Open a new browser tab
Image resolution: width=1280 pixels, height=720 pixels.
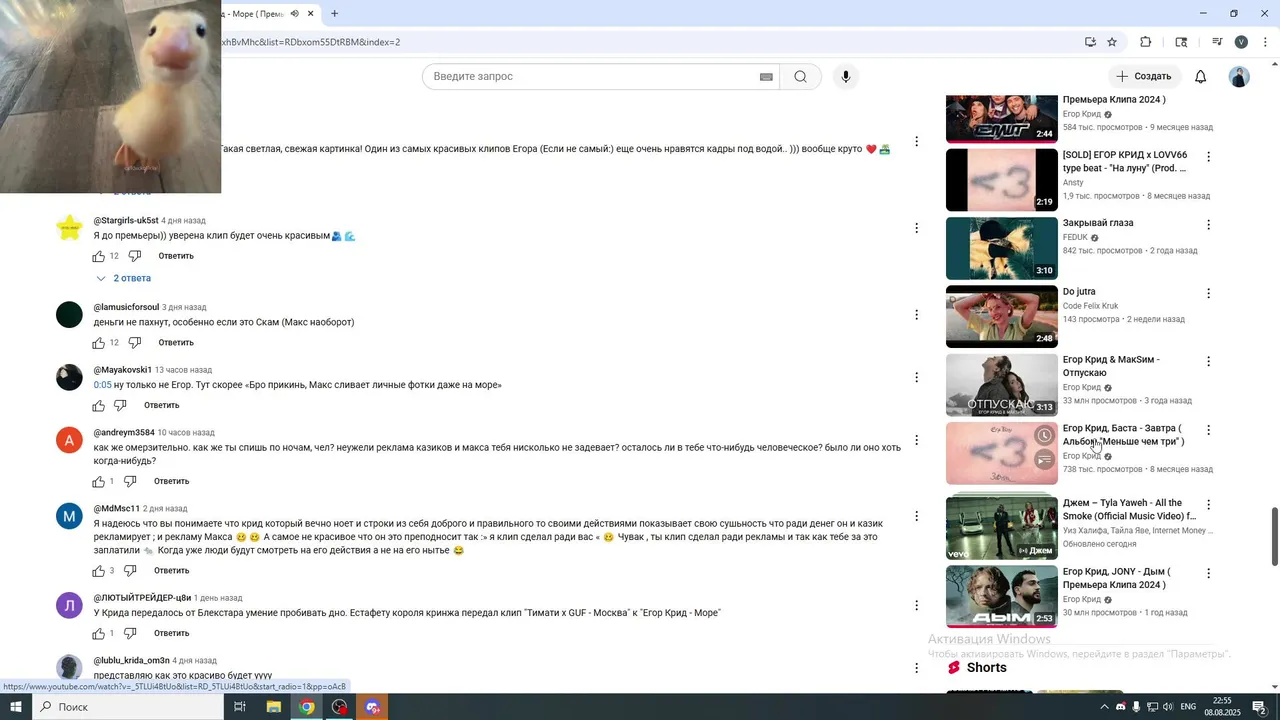click(334, 14)
